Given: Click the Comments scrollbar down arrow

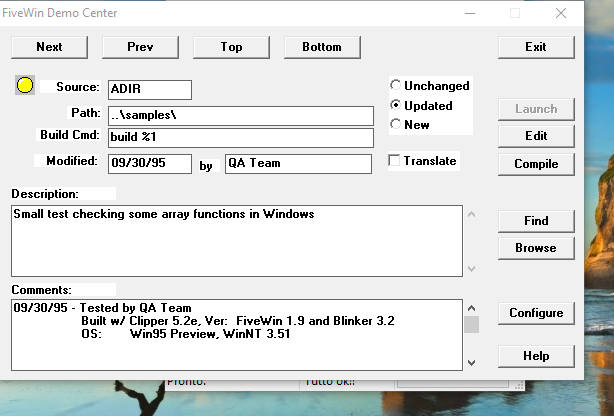Looking at the screenshot, I should [471, 363].
